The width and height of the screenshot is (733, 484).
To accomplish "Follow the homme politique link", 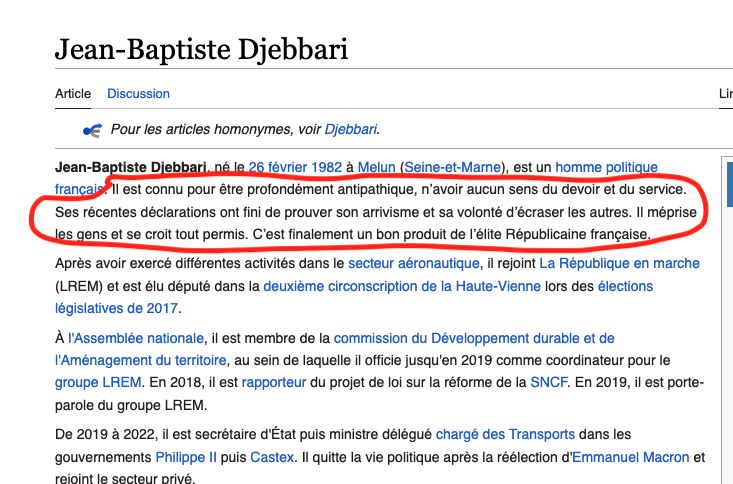I will (x=606, y=167).
